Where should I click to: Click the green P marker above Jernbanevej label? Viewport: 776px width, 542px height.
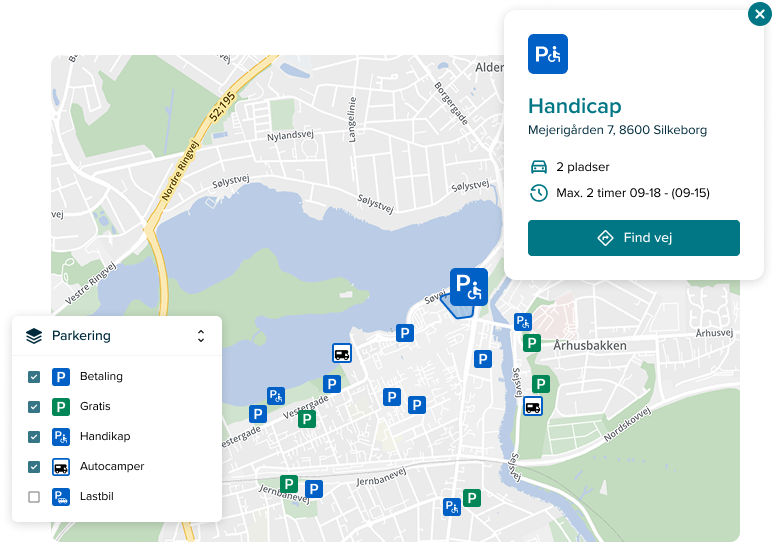pos(289,484)
